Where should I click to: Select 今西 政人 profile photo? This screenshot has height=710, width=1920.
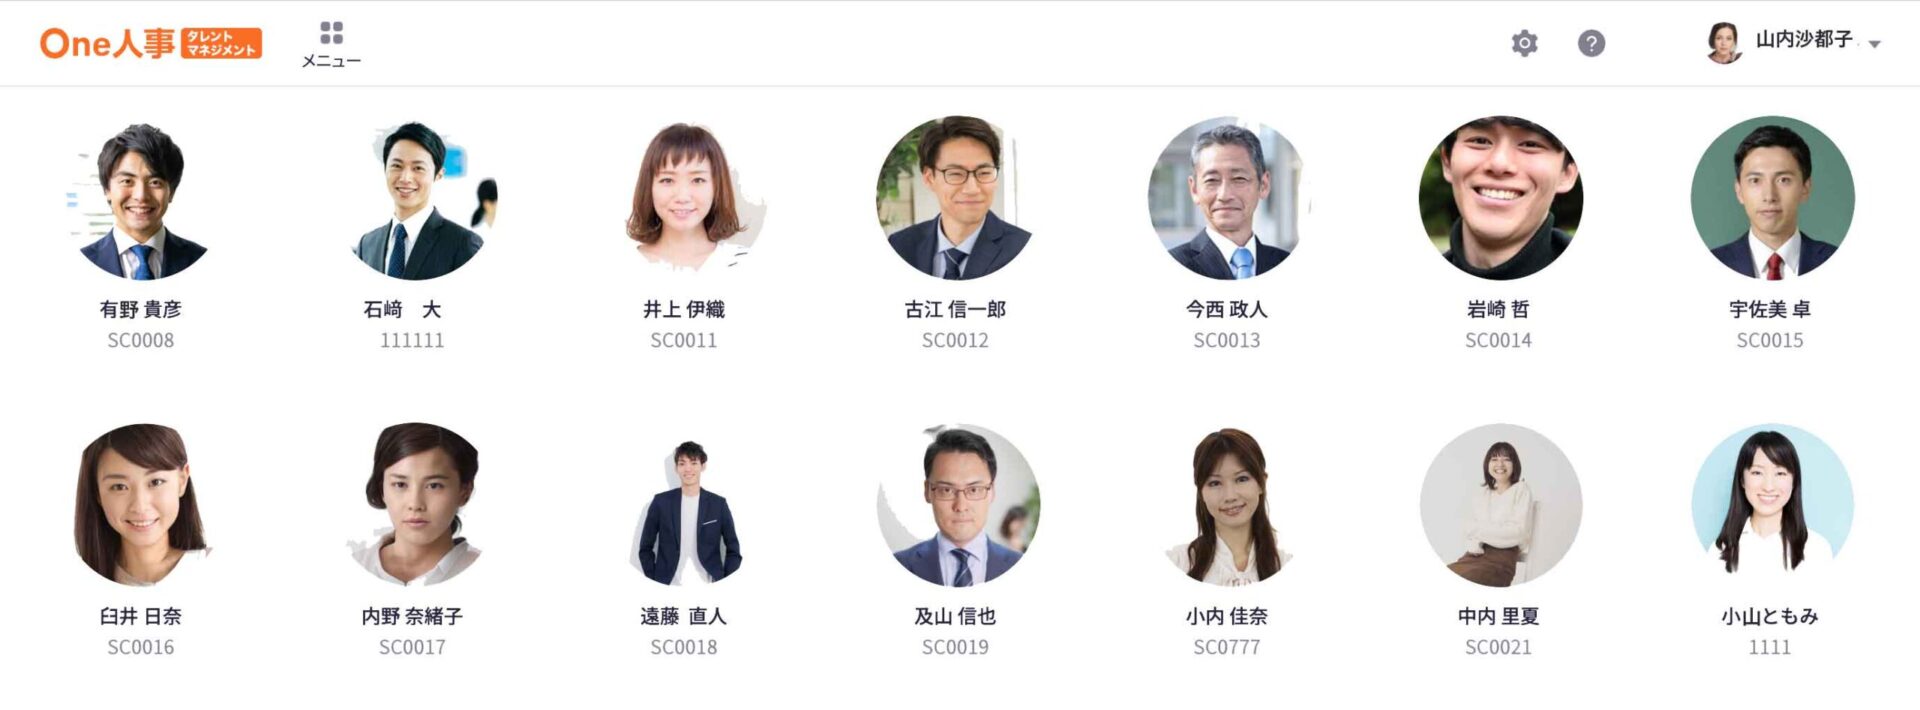click(x=1227, y=198)
